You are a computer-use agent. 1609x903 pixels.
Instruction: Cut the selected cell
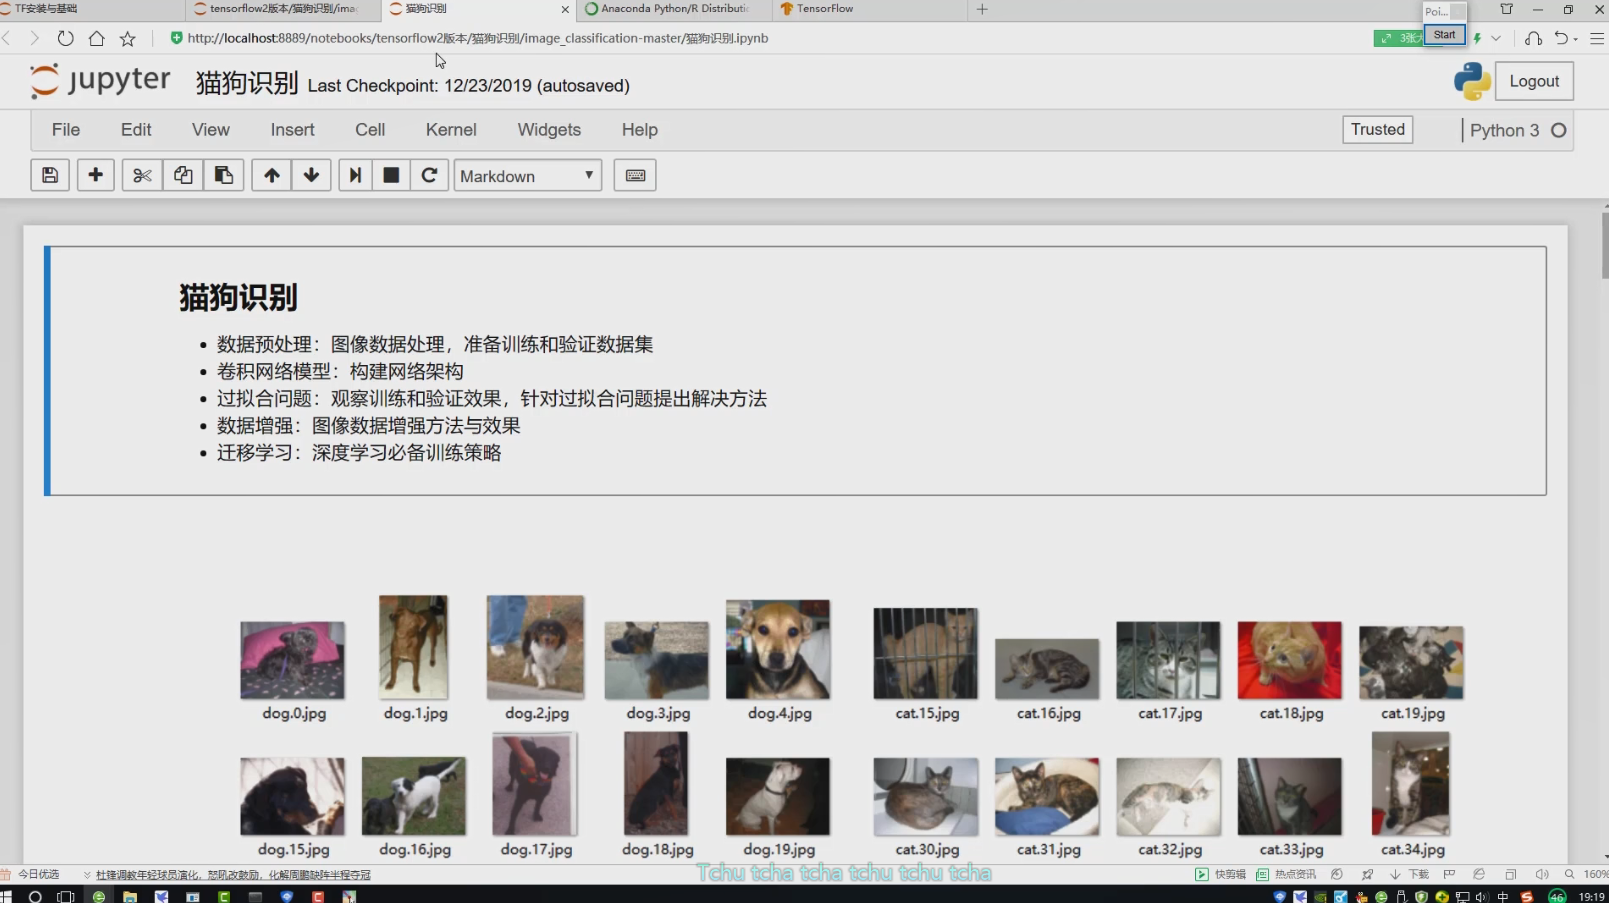141,175
